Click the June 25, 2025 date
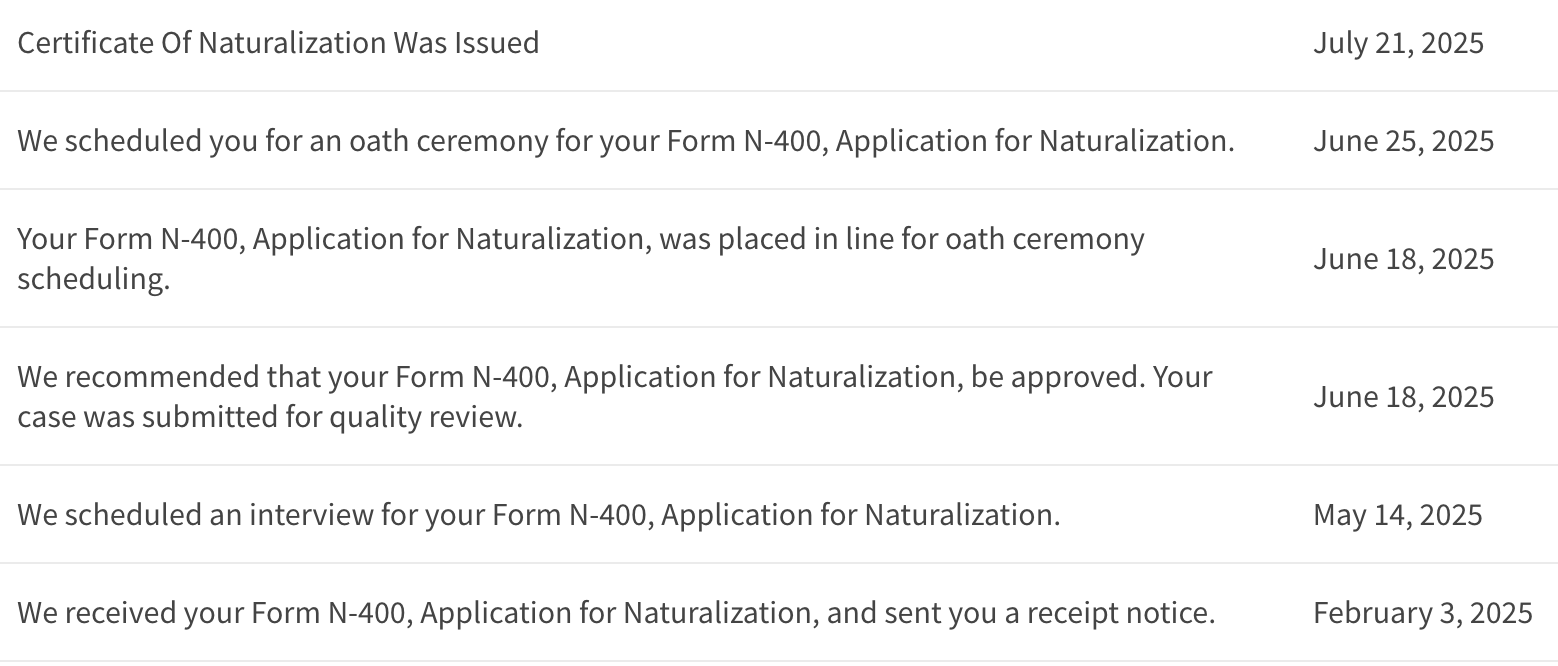This screenshot has height=666, width=1558. 1403,141
